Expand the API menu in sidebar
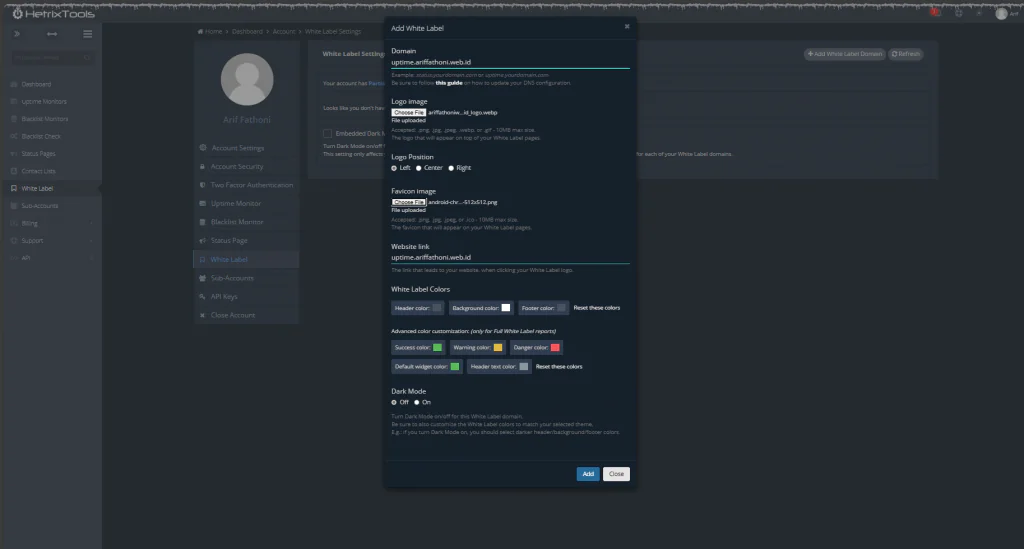This screenshot has width=1024, height=549. point(51,258)
